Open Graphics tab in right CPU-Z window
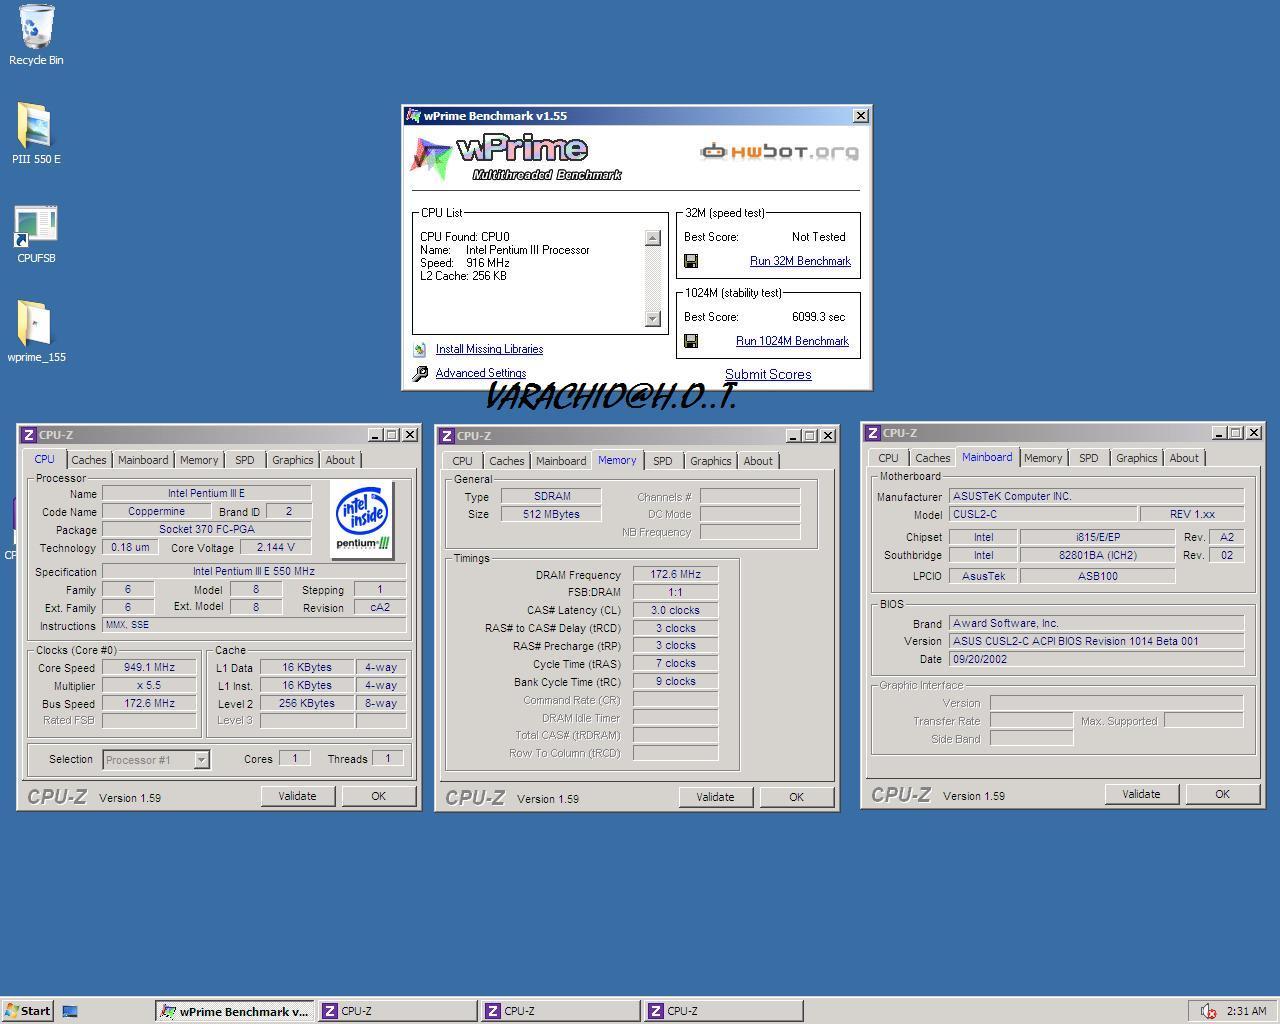 tap(1137, 458)
